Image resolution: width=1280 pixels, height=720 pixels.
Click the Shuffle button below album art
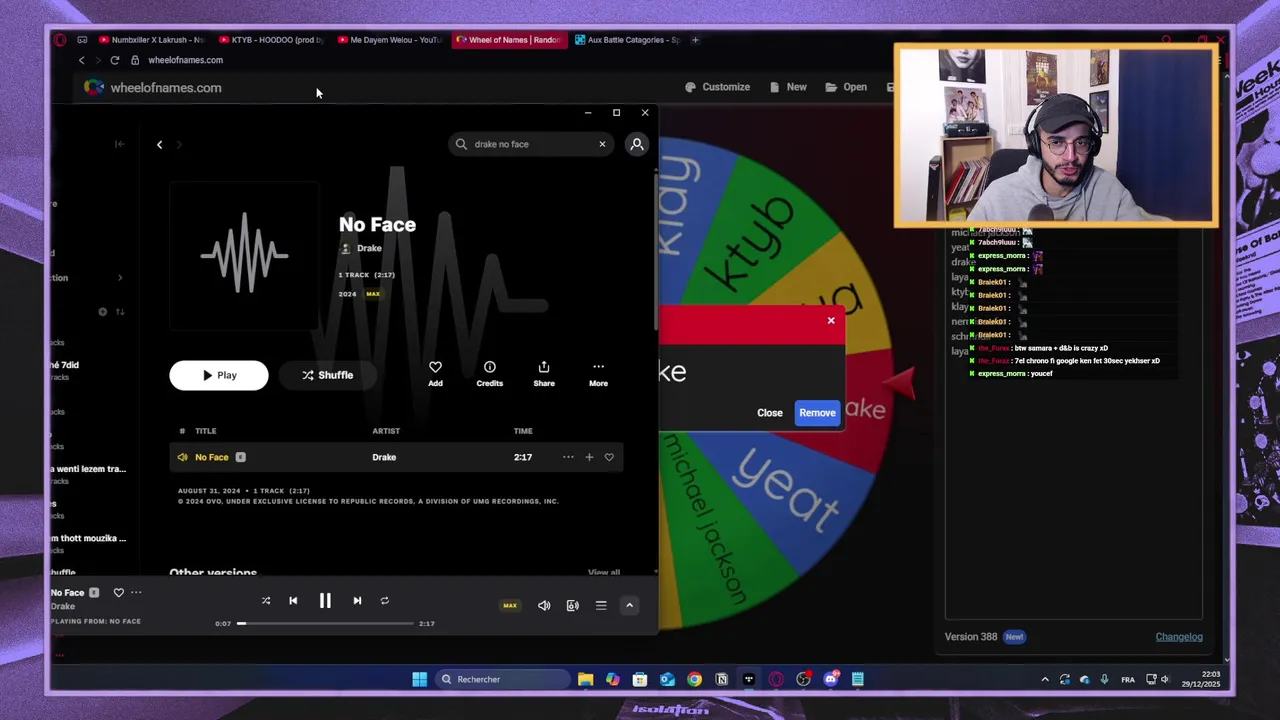328,375
